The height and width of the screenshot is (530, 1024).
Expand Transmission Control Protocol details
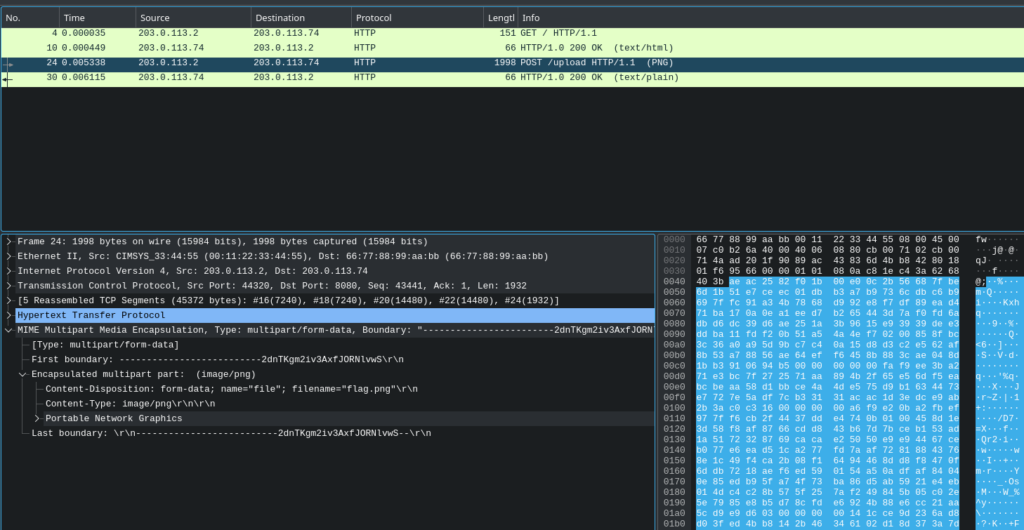[9, 286]
